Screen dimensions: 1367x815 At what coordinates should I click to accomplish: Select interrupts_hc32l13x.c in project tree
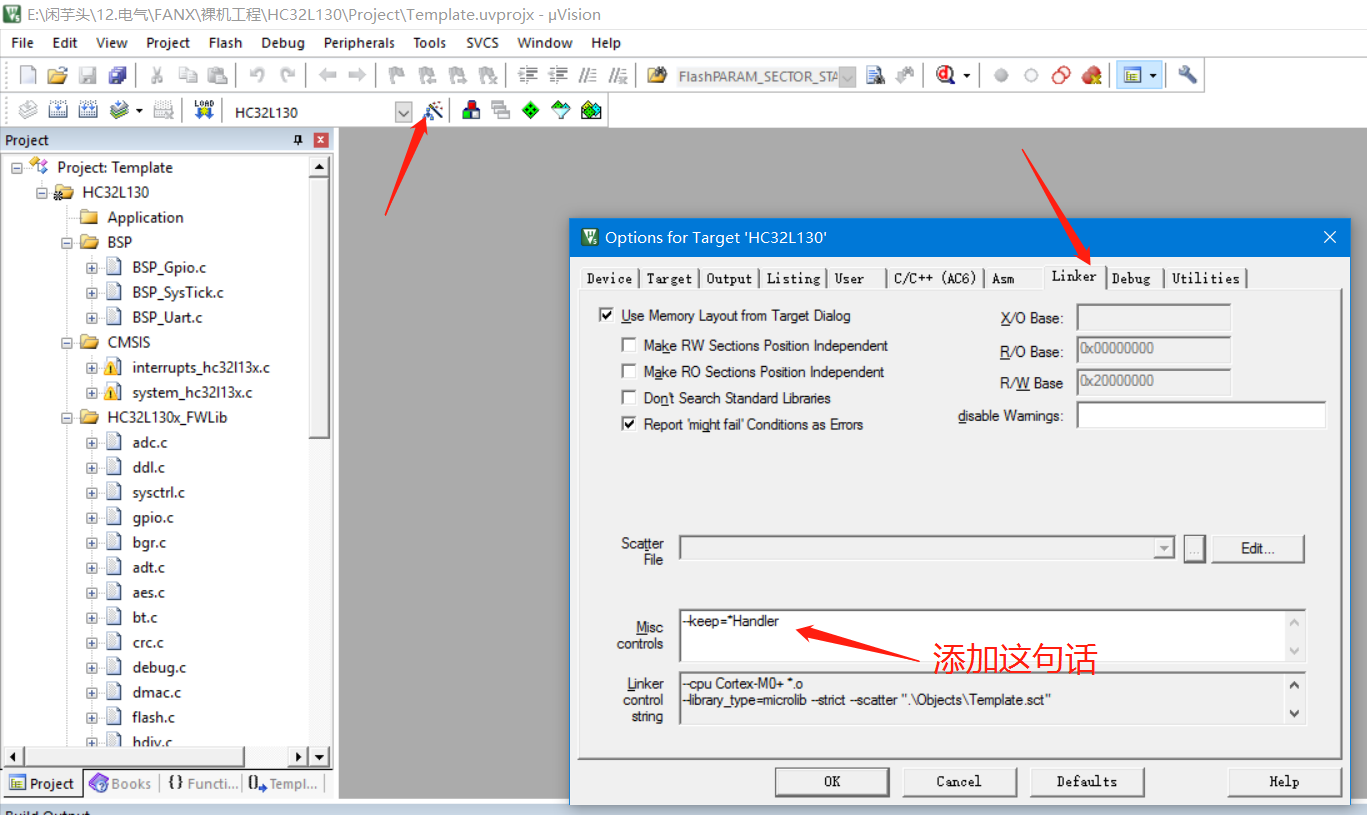coord(200,367)
